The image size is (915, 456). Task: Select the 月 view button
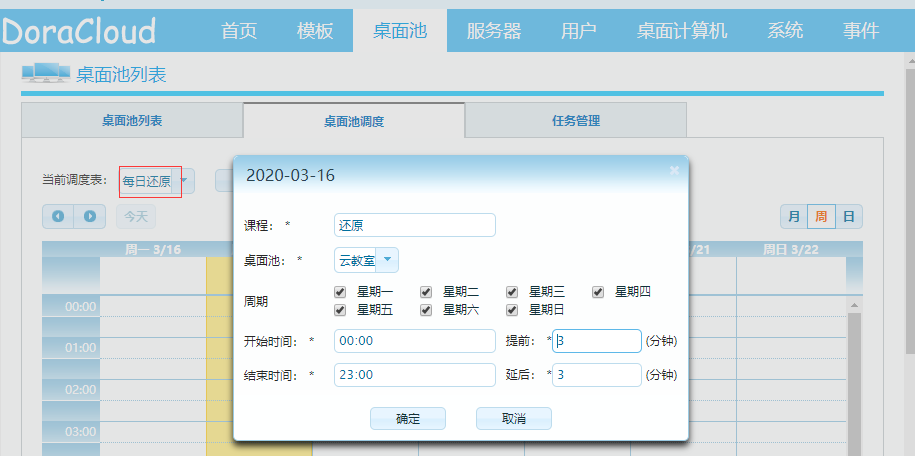[x=794, y=217]
